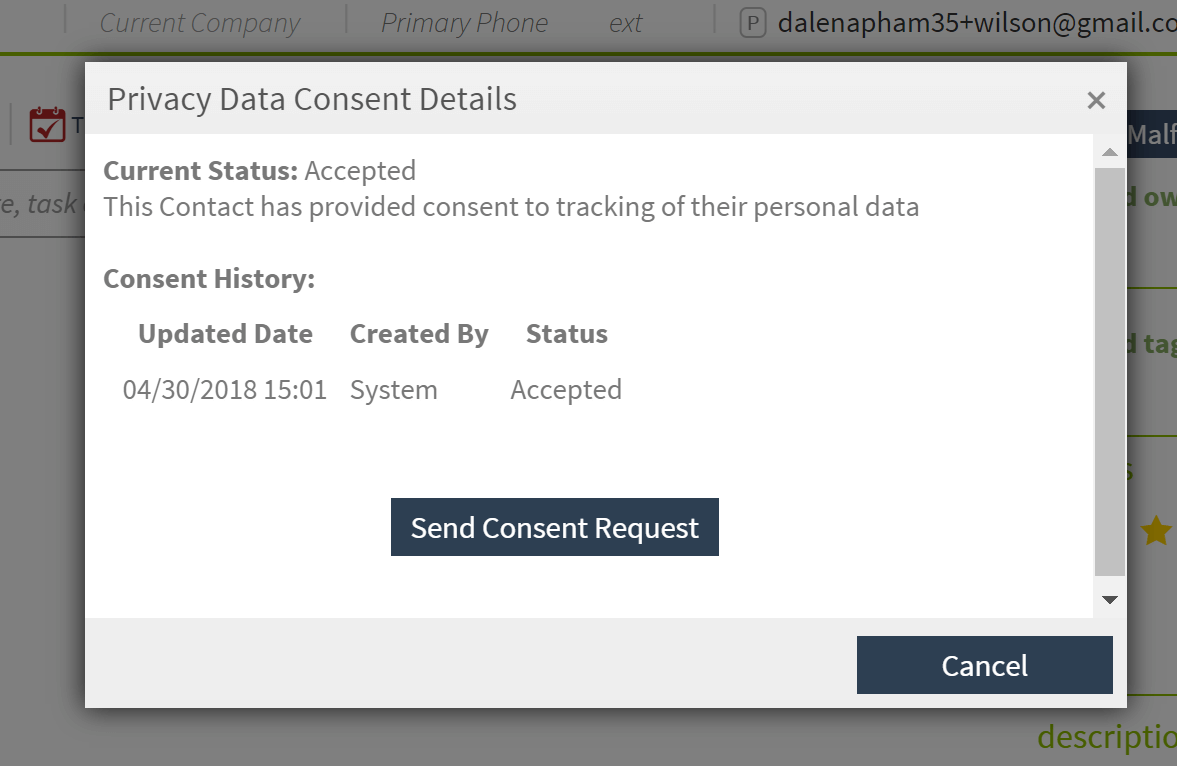Click the green description text
The image size is (1177, 766).
pos(1106,737)
